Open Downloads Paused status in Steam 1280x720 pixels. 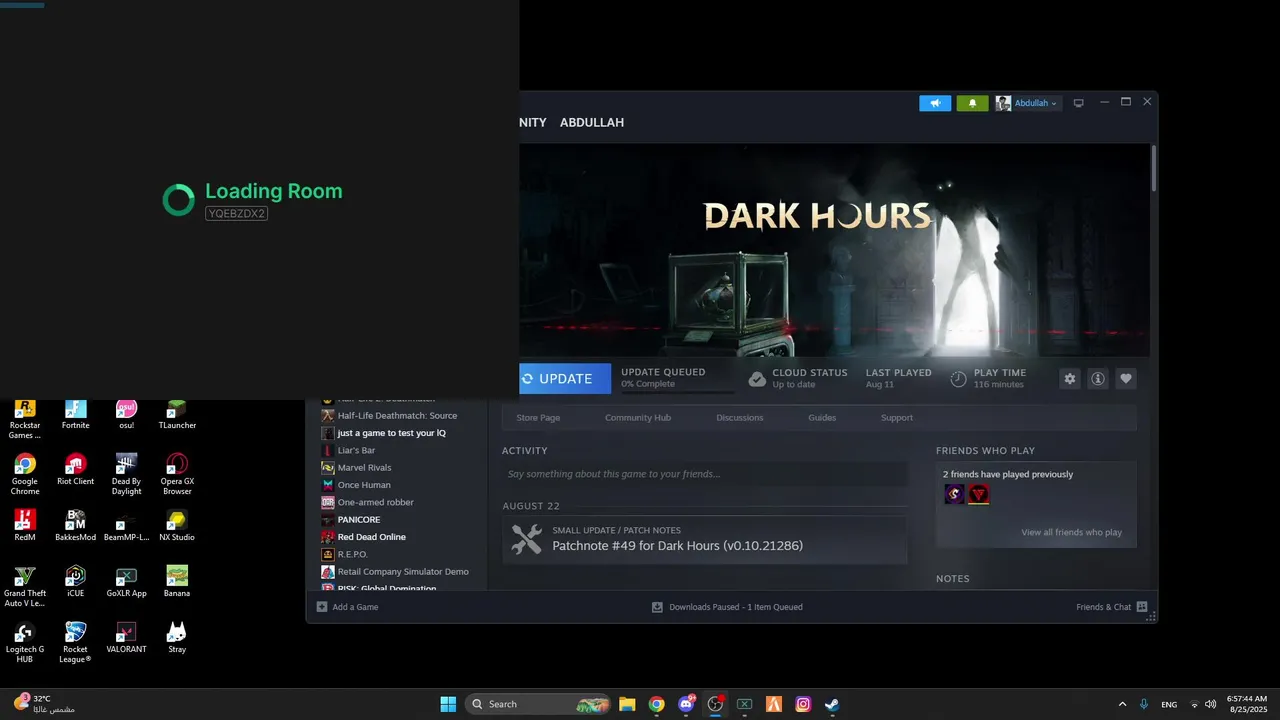point(727,607)
